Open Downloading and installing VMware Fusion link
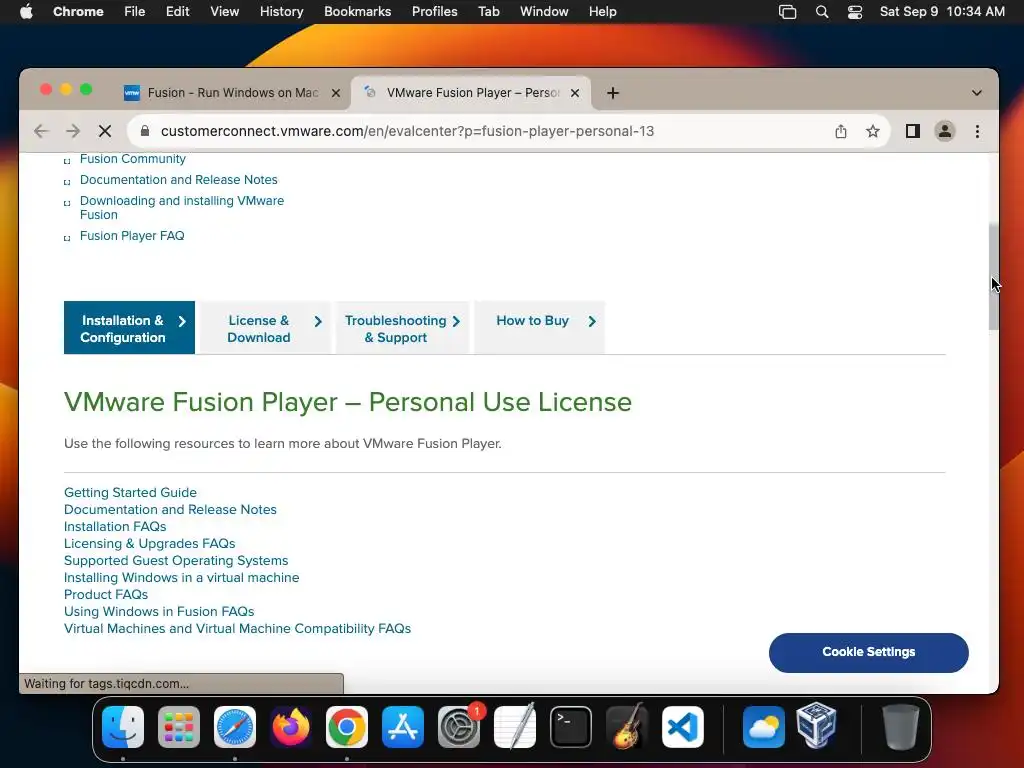This screenshot has height=768, width=1024. [x=182, y=208]
